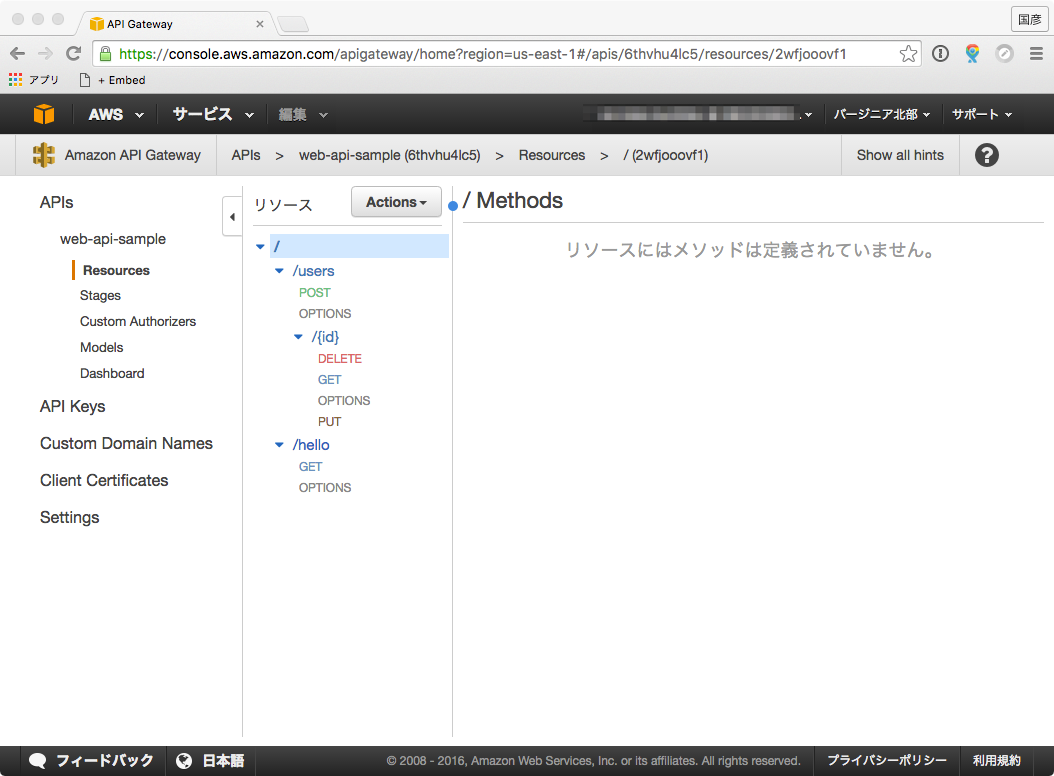The width and height of the screenshot is (1054, 776).
Task: Collapse the /hello resource arrow
Action: coord(279,445)
